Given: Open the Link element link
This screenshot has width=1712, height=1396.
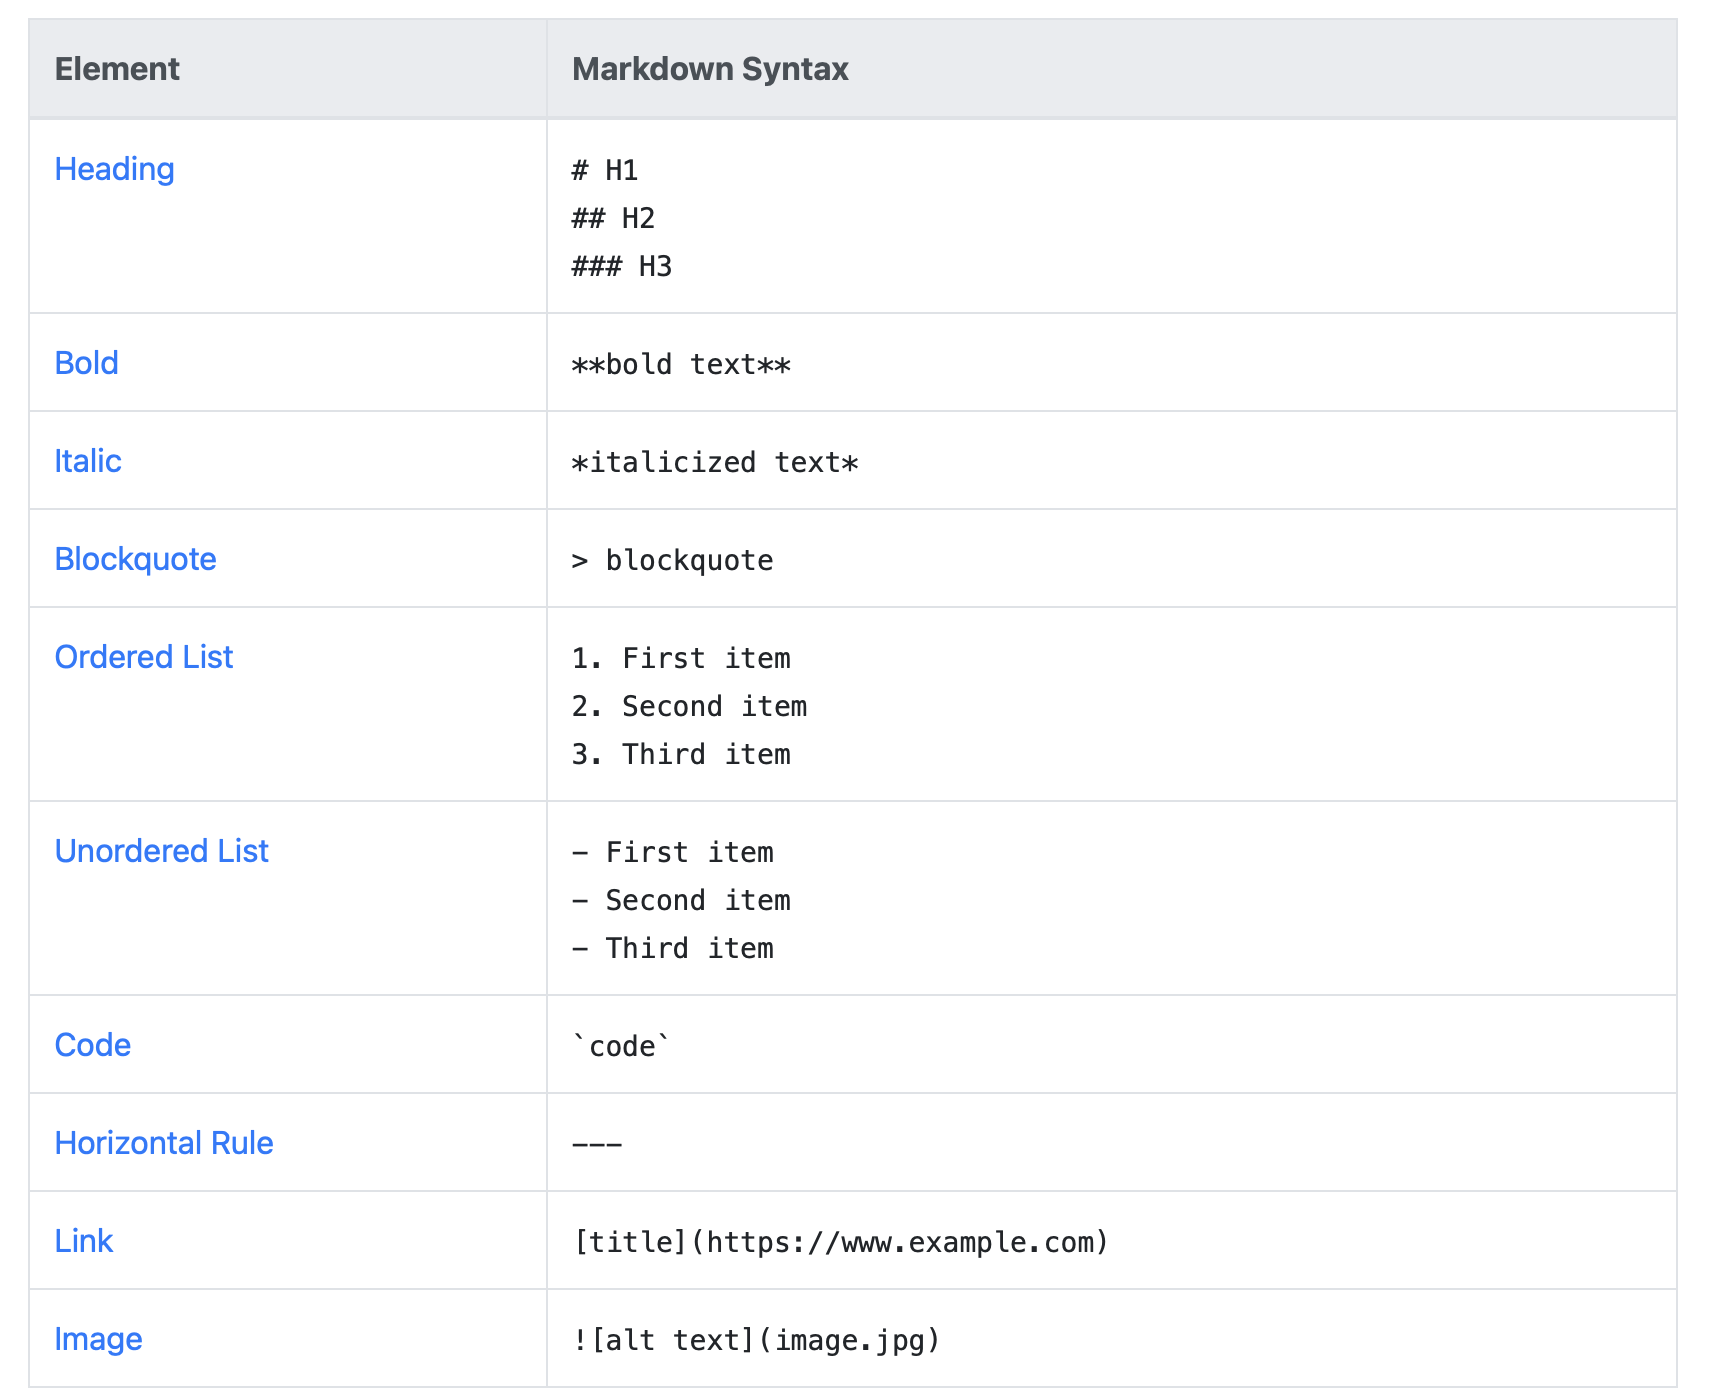Looking at the screenshot, I should [x=84, y=1240].
